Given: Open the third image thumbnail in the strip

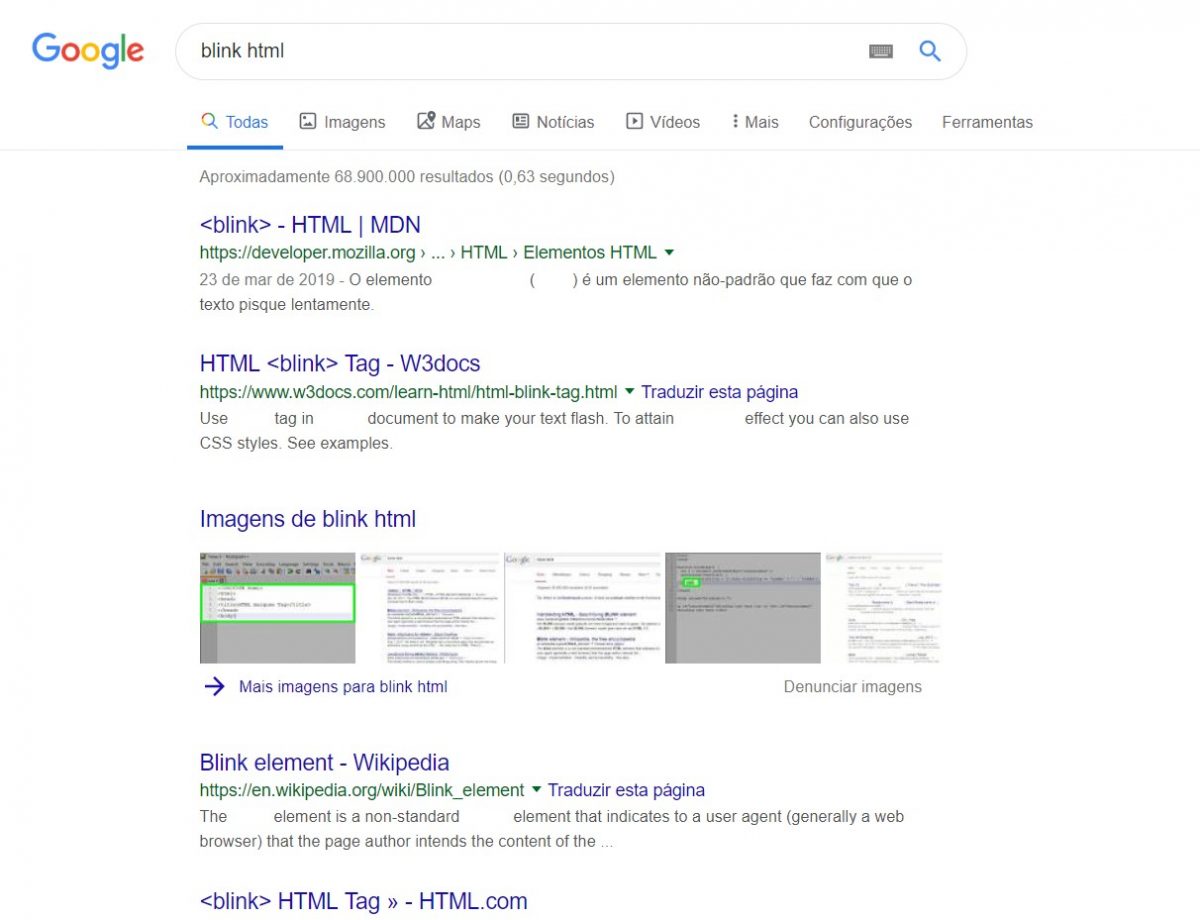Looking at the screenshot, I should [x=583, y=607].
